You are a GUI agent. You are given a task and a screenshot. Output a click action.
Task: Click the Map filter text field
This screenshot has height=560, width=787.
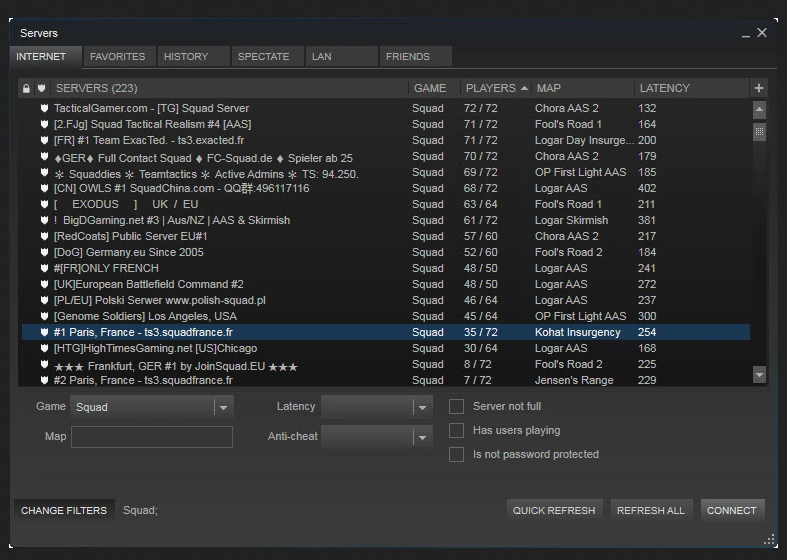(x=152, y=437)
